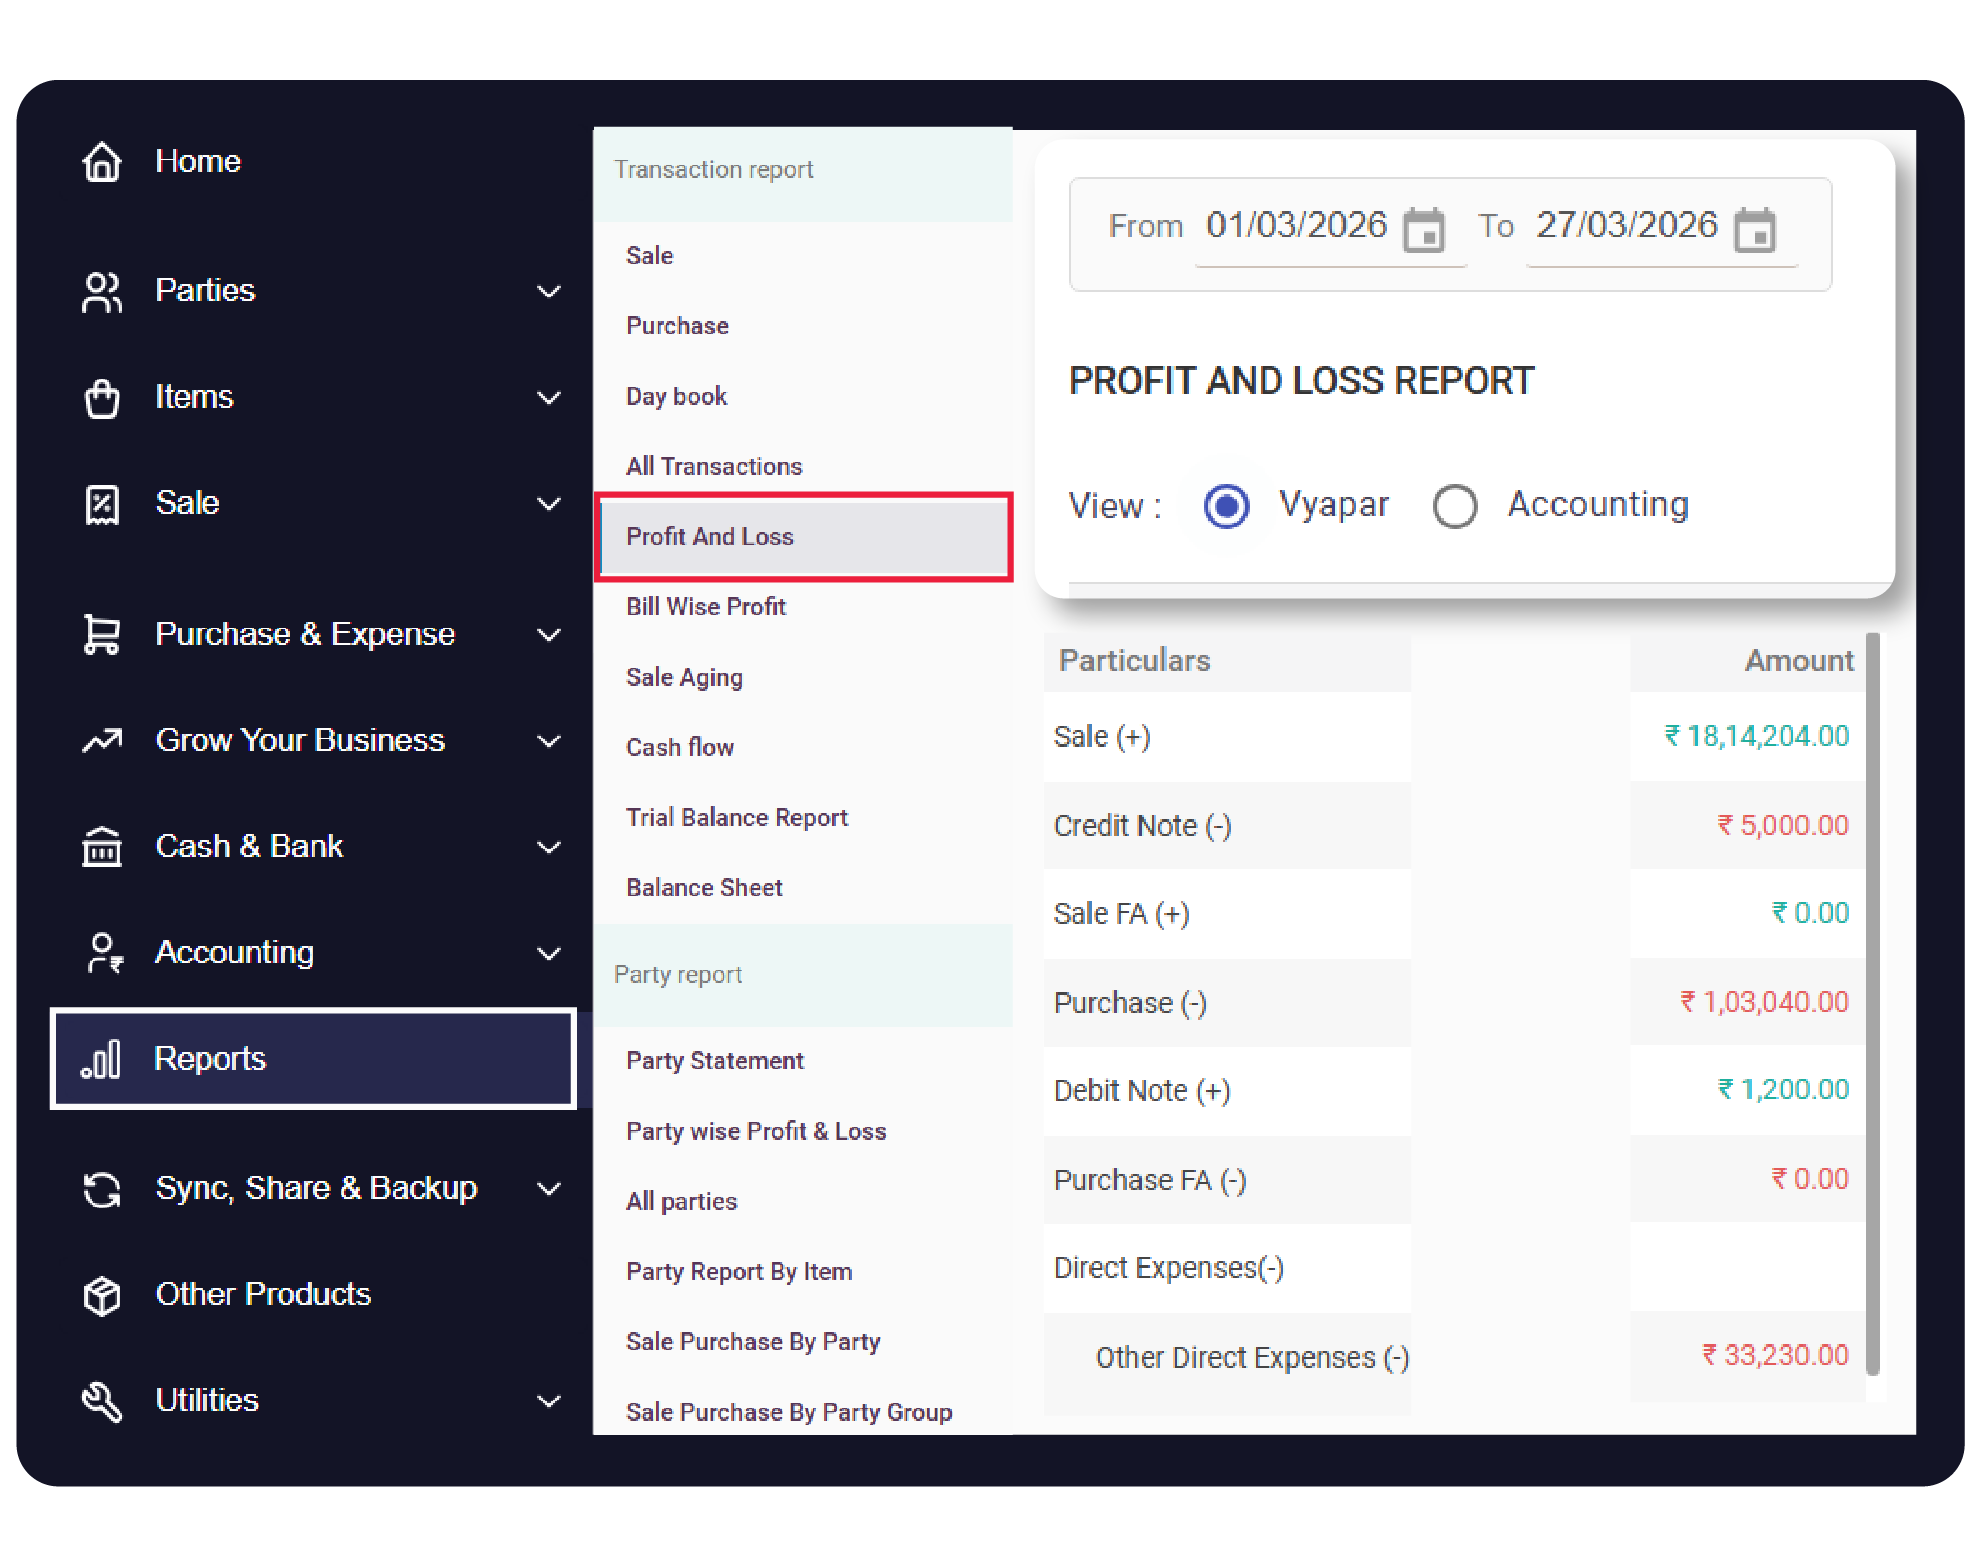Viewport: 1981px width, 1561px height.
Task: View the Trial Balance Report
Action: pos(737,817)
